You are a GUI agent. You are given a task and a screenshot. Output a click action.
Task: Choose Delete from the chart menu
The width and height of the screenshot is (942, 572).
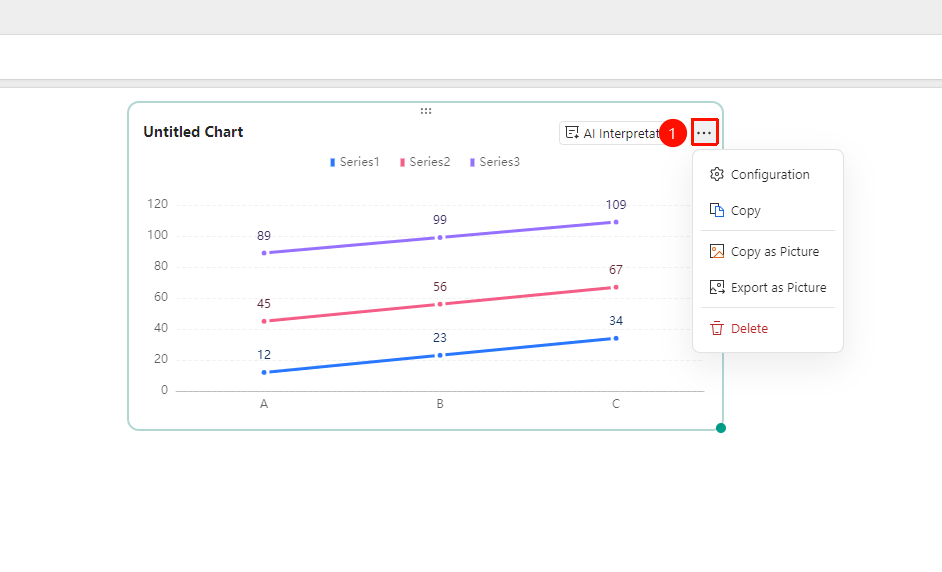click(768, 328)
